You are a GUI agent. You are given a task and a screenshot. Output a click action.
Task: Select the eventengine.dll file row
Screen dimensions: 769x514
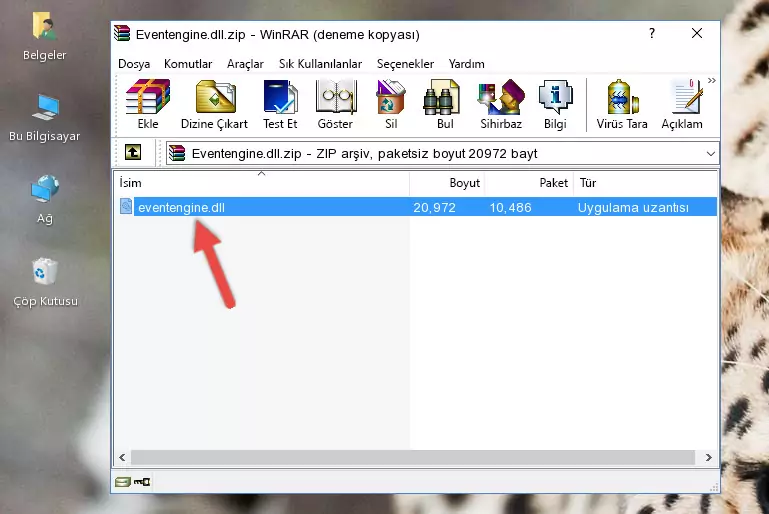[x=417, y=207]
